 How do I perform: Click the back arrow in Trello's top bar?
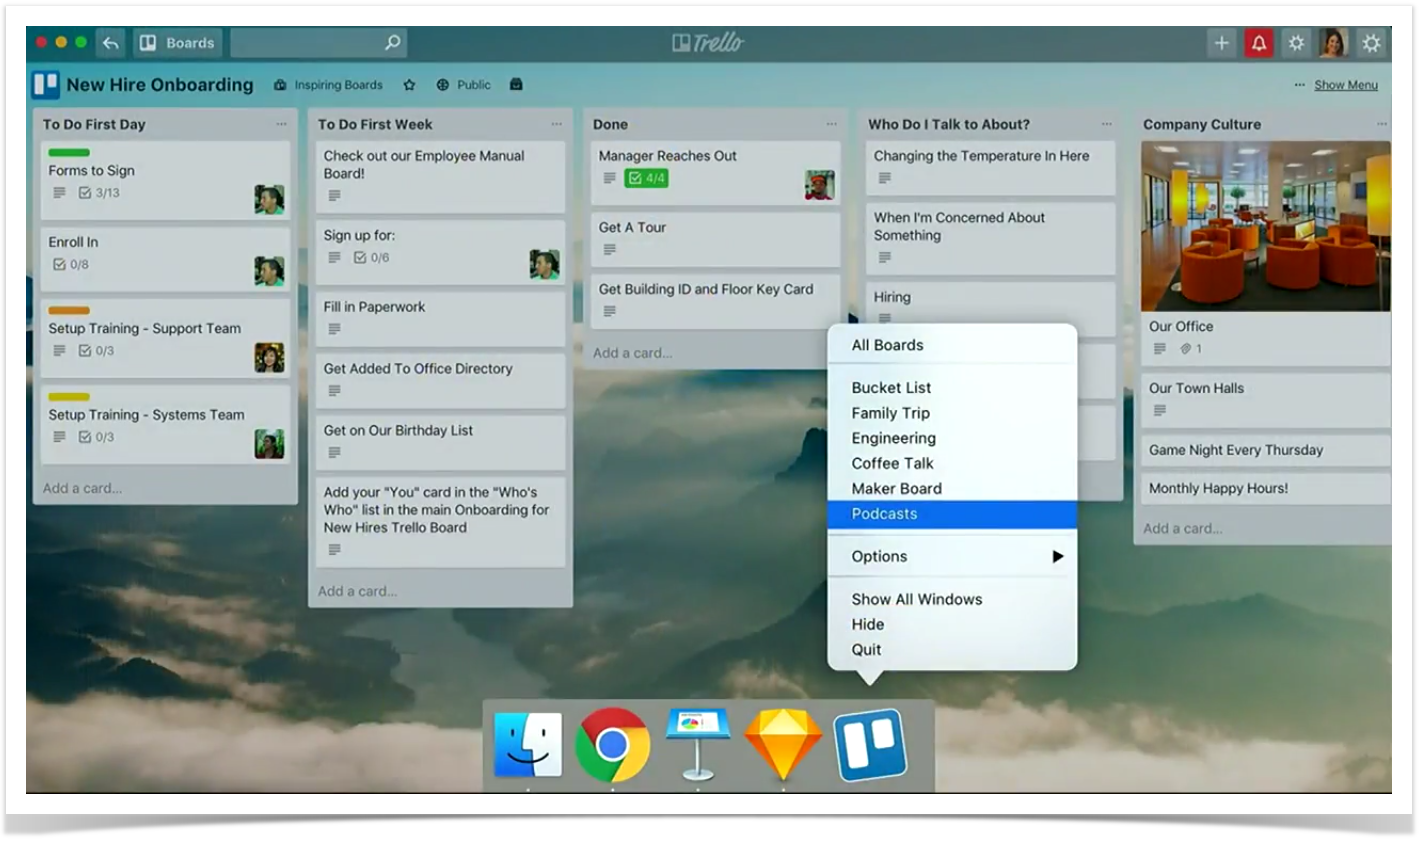pyautogui.click(x=111, y=43)
